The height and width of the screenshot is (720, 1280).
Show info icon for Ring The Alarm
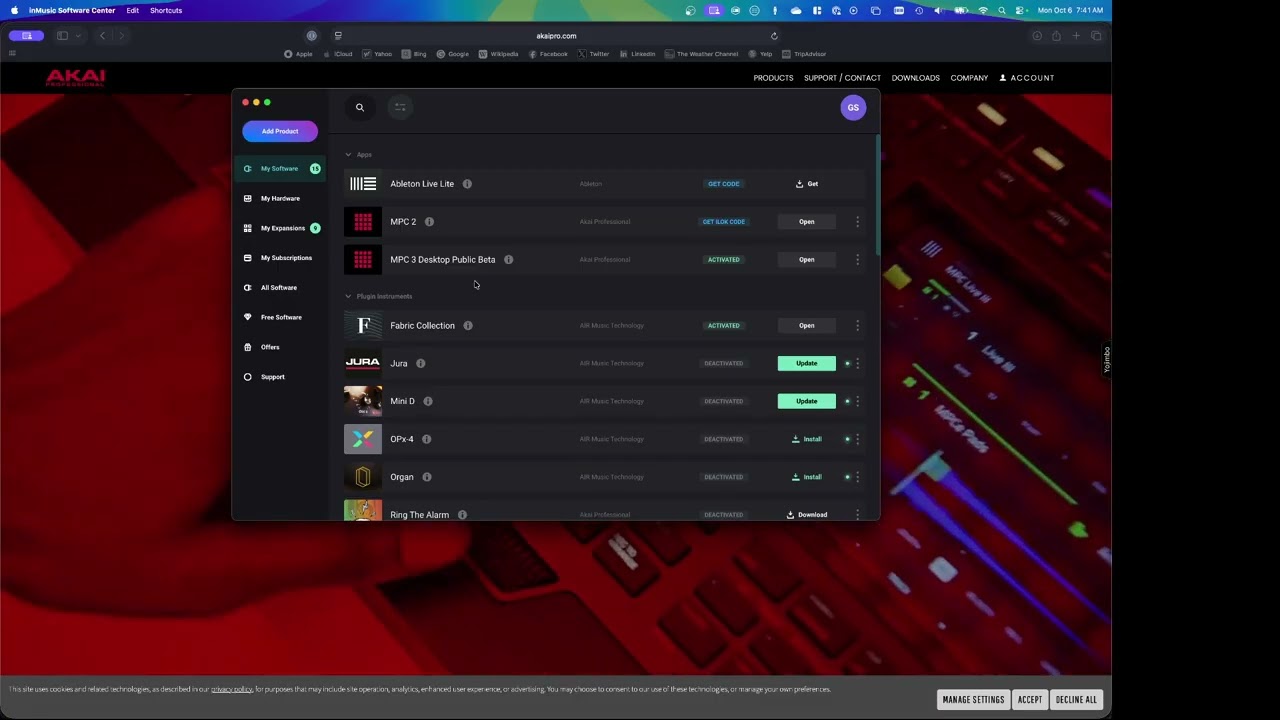(462, 515)
